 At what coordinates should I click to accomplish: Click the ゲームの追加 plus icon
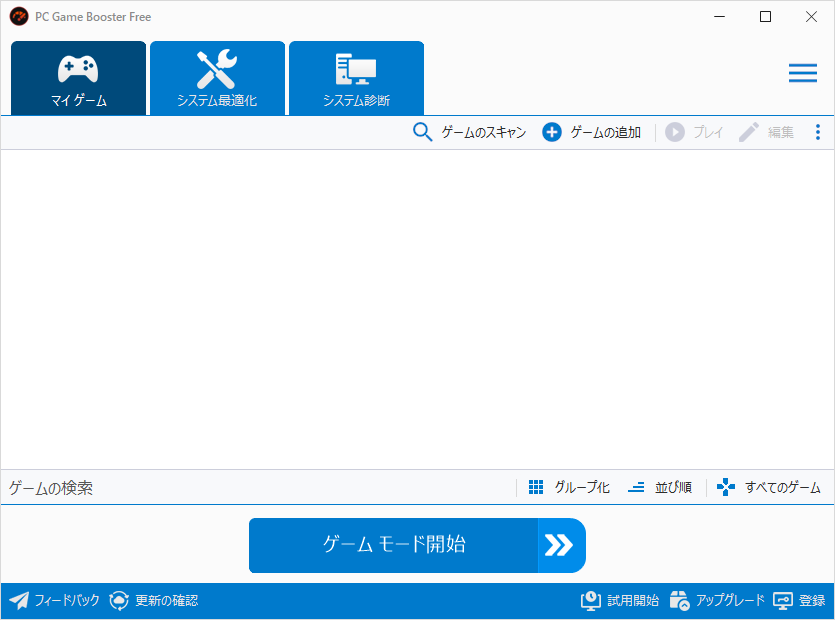pyautogui.click(x=552, y=132)
